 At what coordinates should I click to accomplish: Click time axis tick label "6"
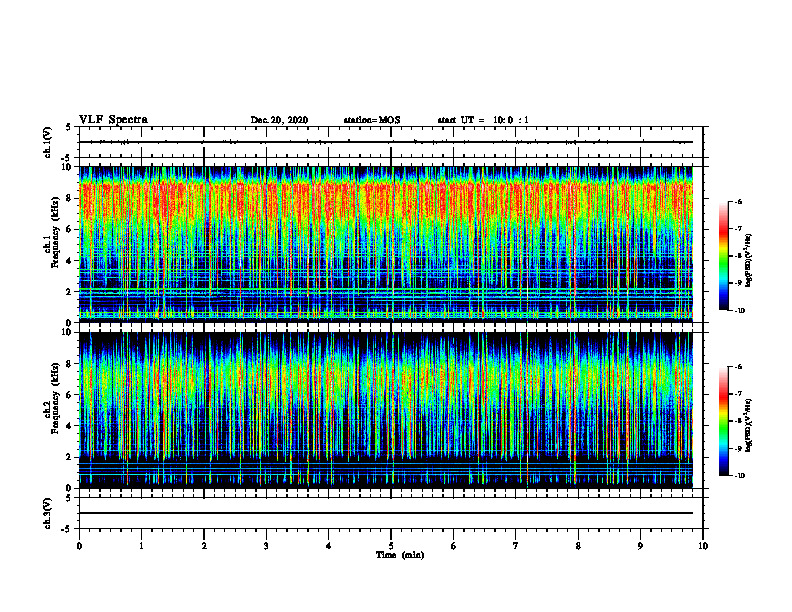454,546
